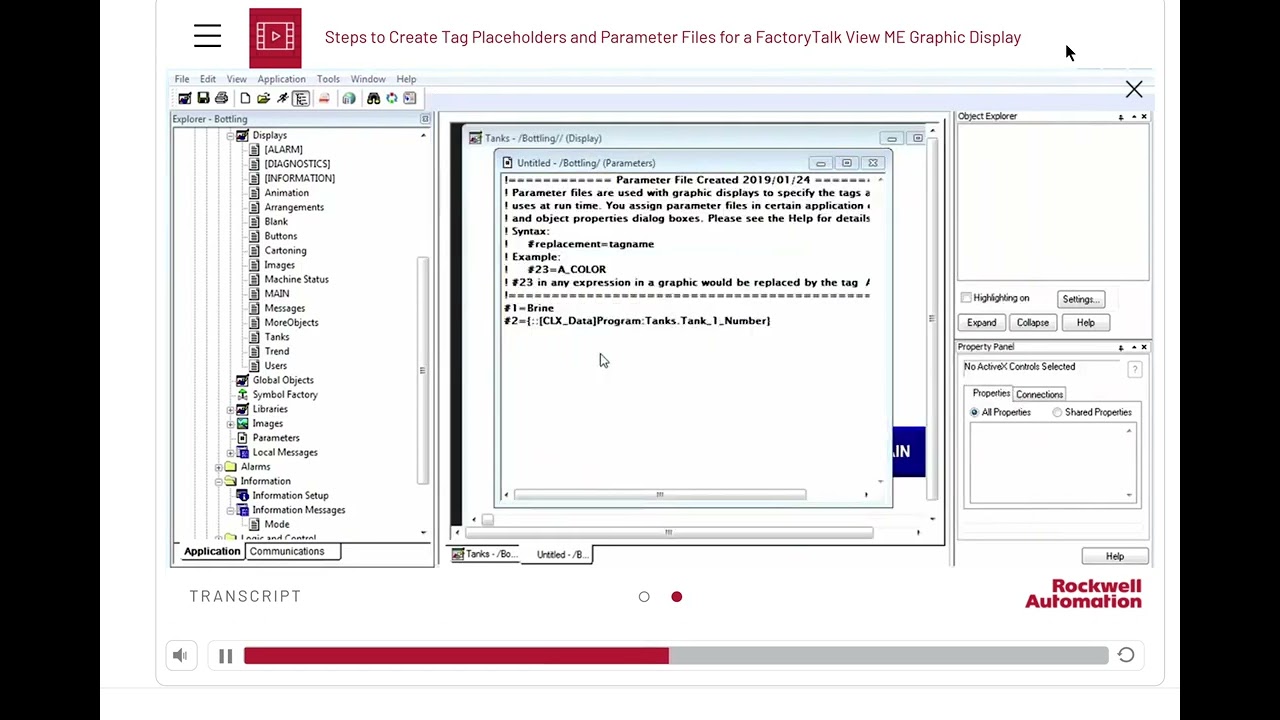Click the question mark icon in Property Panel
The height and width of the screenshot is (720, 1280).
(x=1134, y=370)
